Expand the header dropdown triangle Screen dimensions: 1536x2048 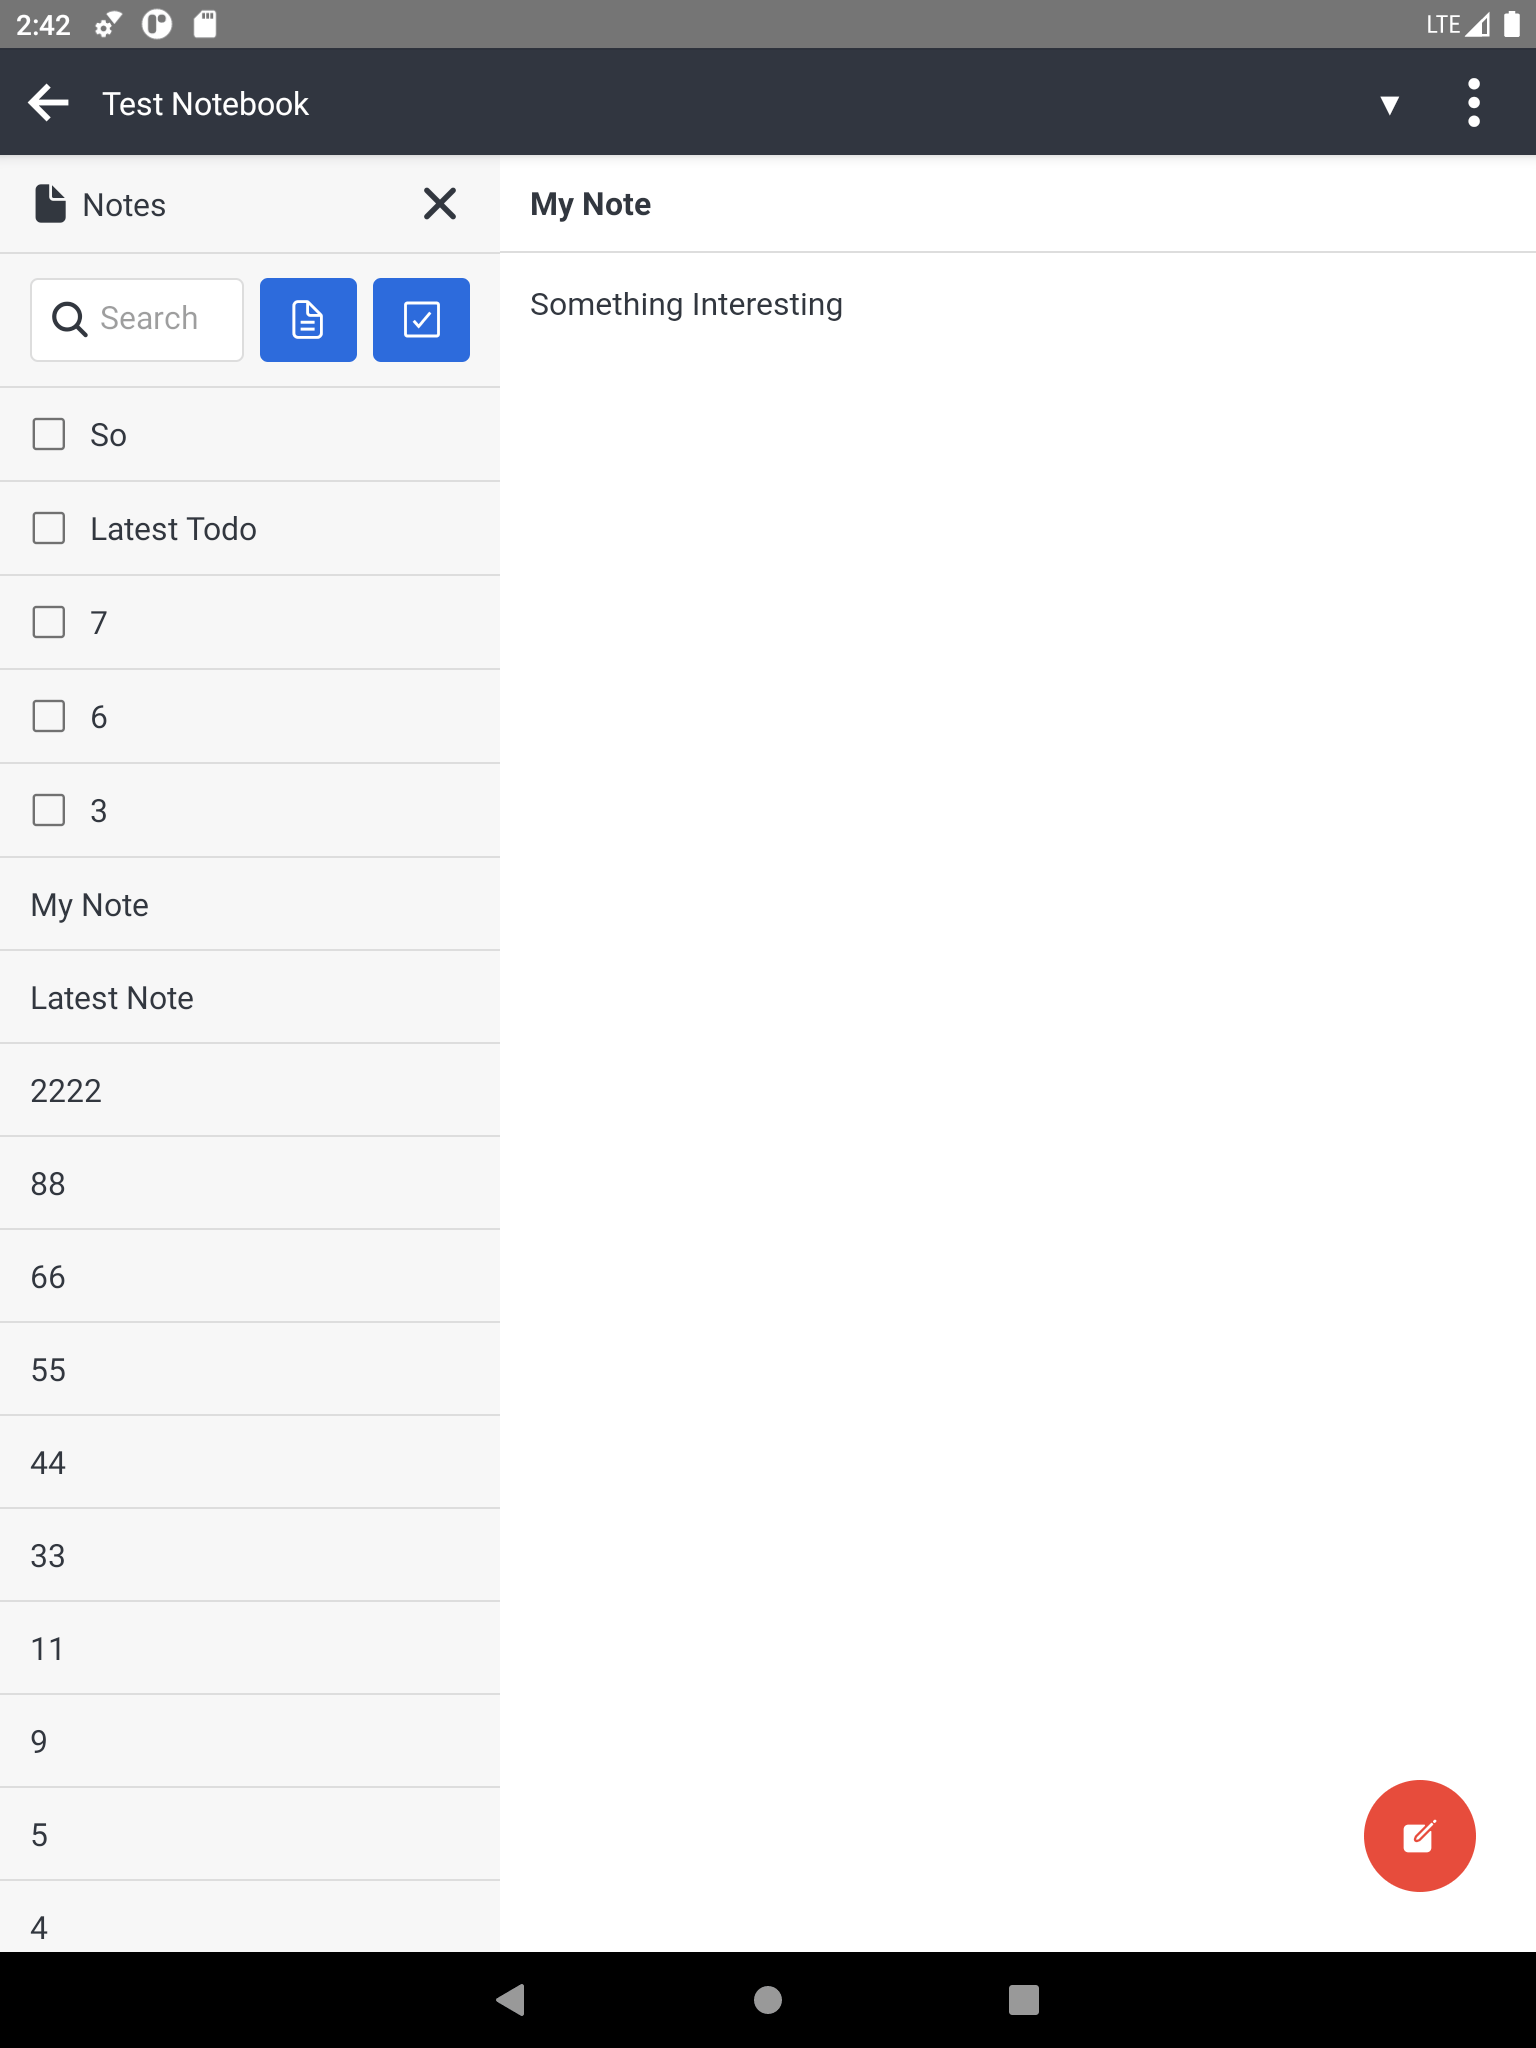point(1389,105)
